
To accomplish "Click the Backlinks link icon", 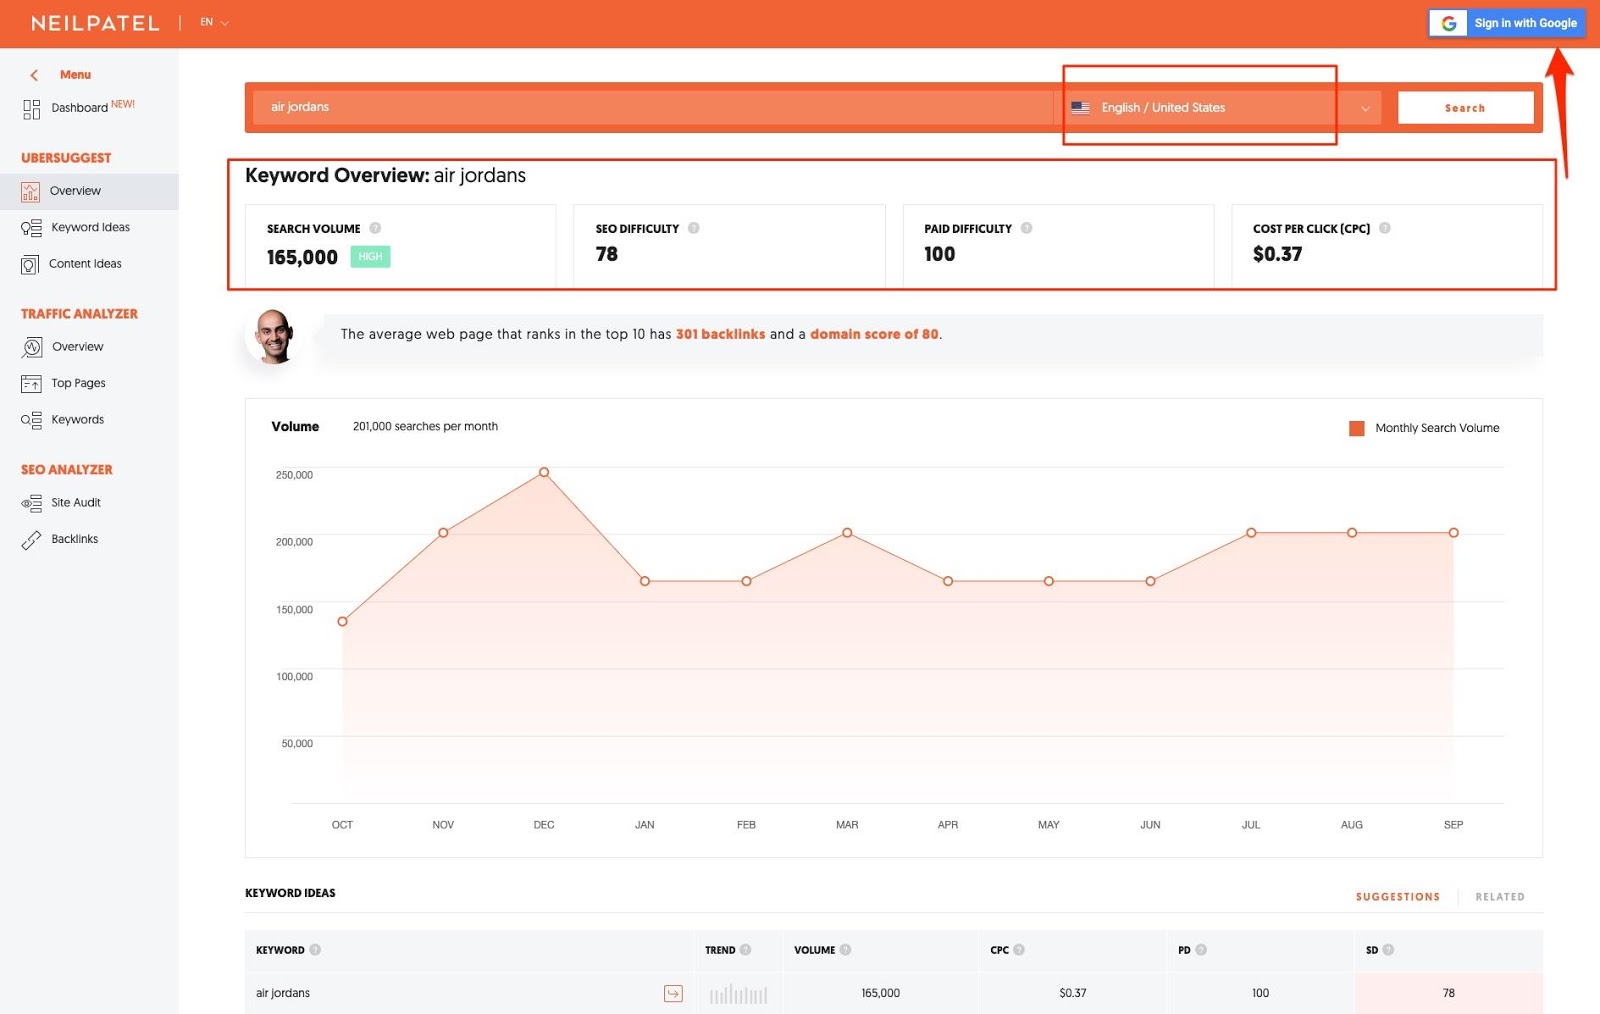I will click(x=31, y=540).
